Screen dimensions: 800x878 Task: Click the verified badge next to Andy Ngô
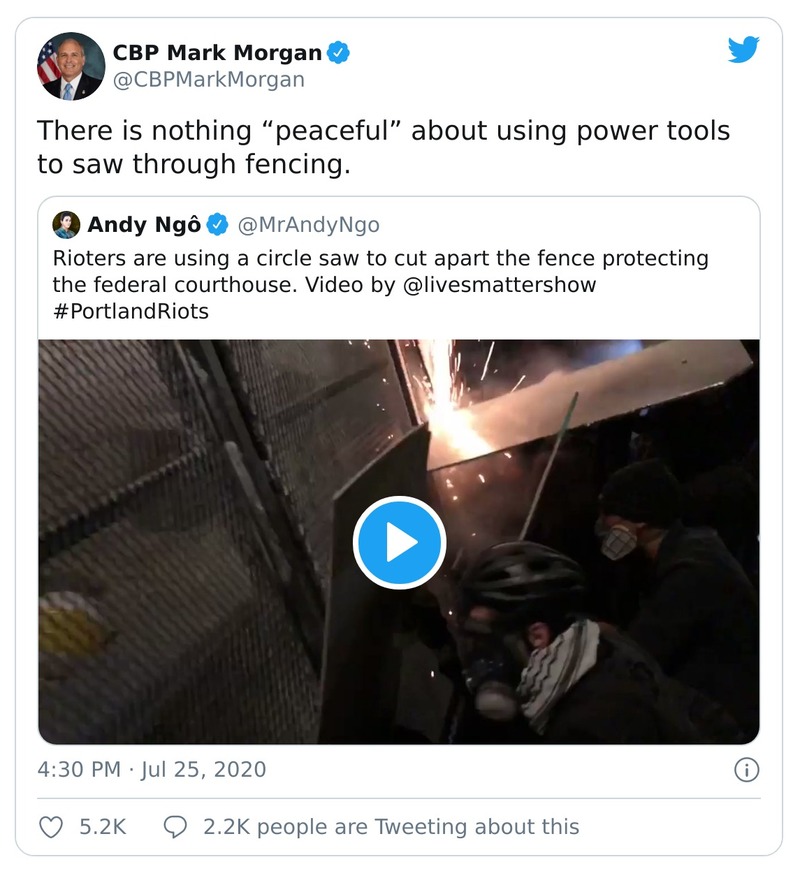coord(217,224)
